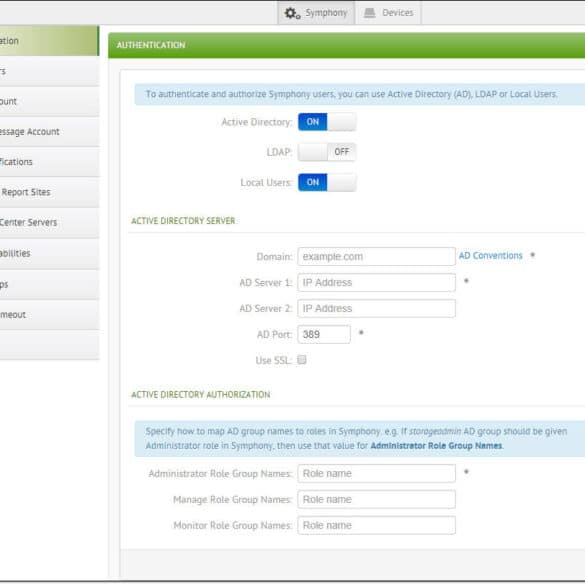
Task: Turn off the Active Directory switch
Action: pyautogui.click(x=327, y=122)
